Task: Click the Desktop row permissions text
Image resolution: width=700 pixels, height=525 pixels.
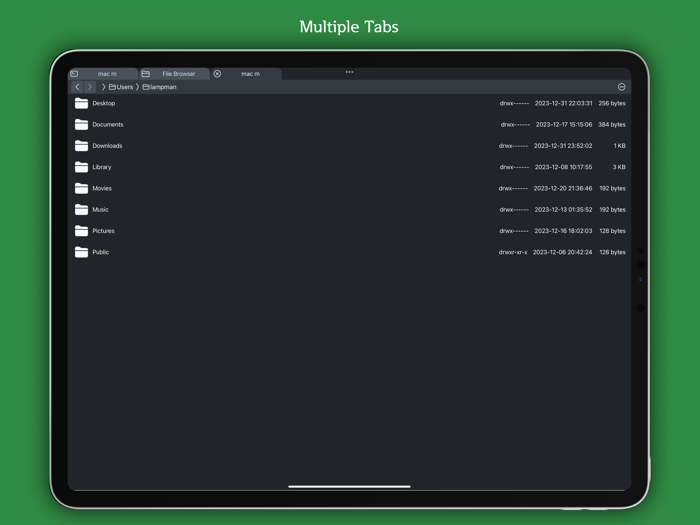Action: (514, 103)
